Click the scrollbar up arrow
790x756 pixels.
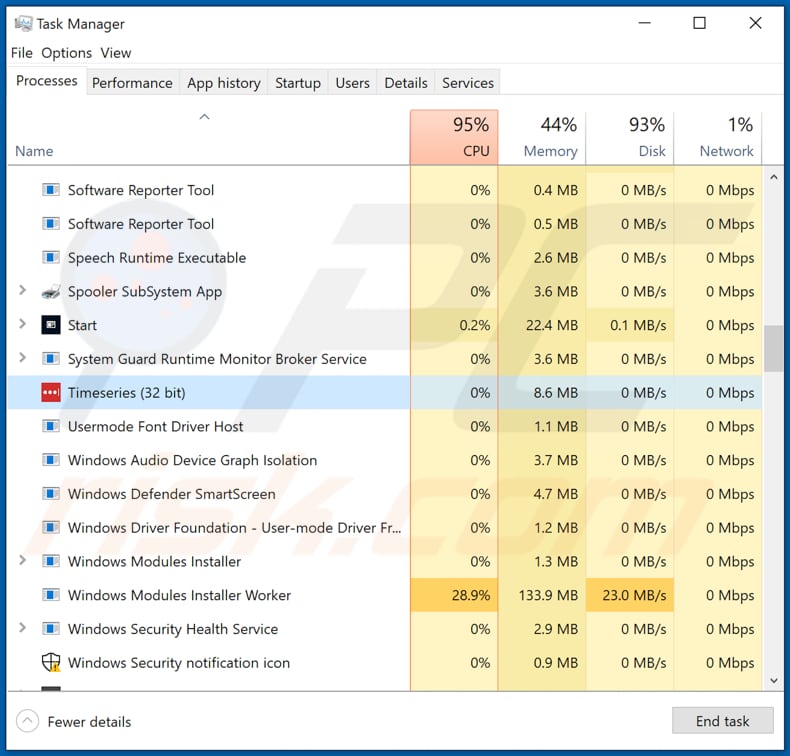(x=774, y=177)
